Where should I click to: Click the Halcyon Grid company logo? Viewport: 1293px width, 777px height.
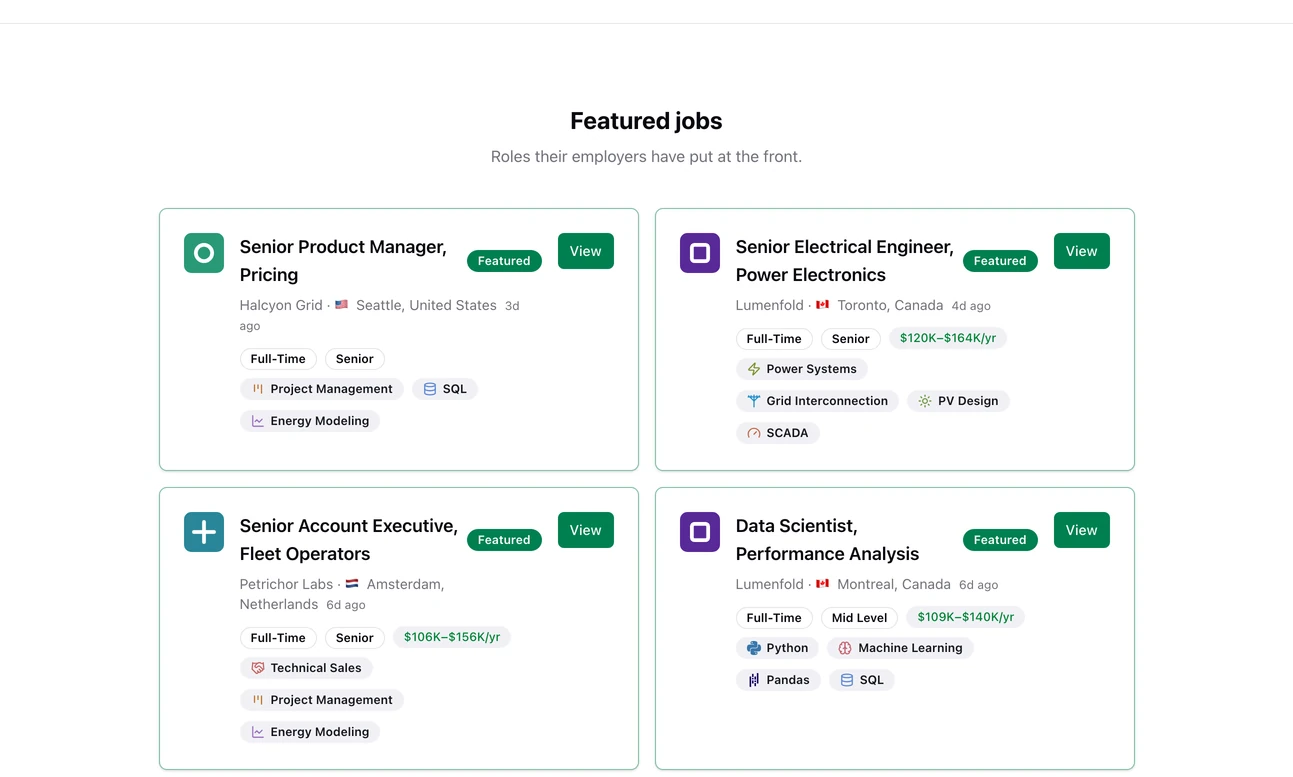[x=204, y=253]
